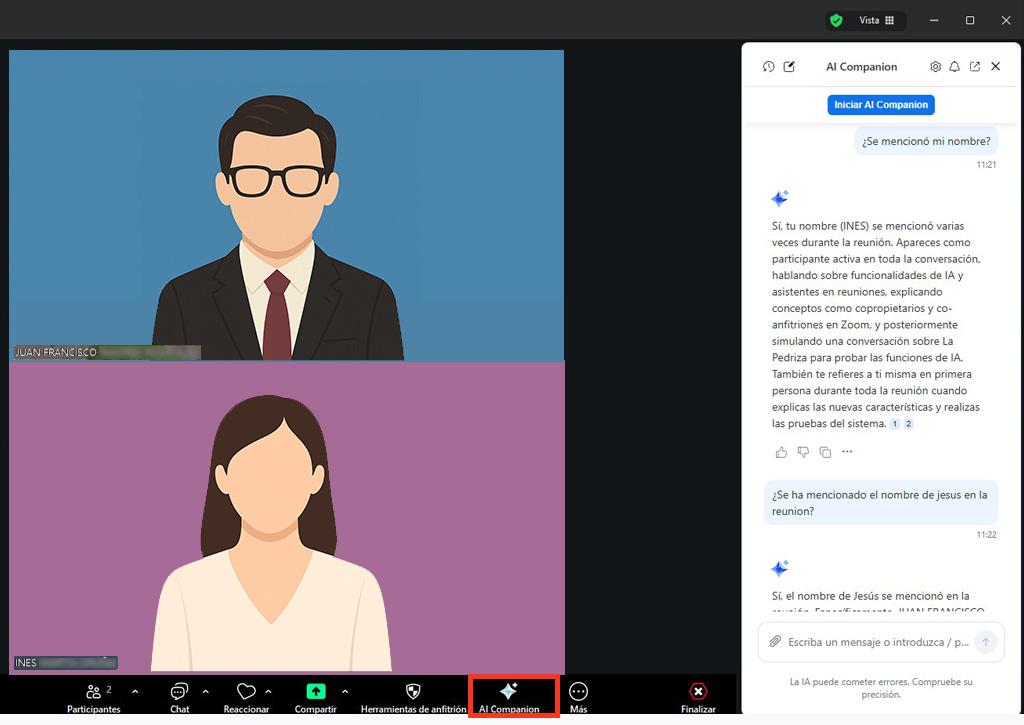Screen dimensions: 1024x725
Task: Select JUAN FRANCISCO's video tile
Action: 286,205
